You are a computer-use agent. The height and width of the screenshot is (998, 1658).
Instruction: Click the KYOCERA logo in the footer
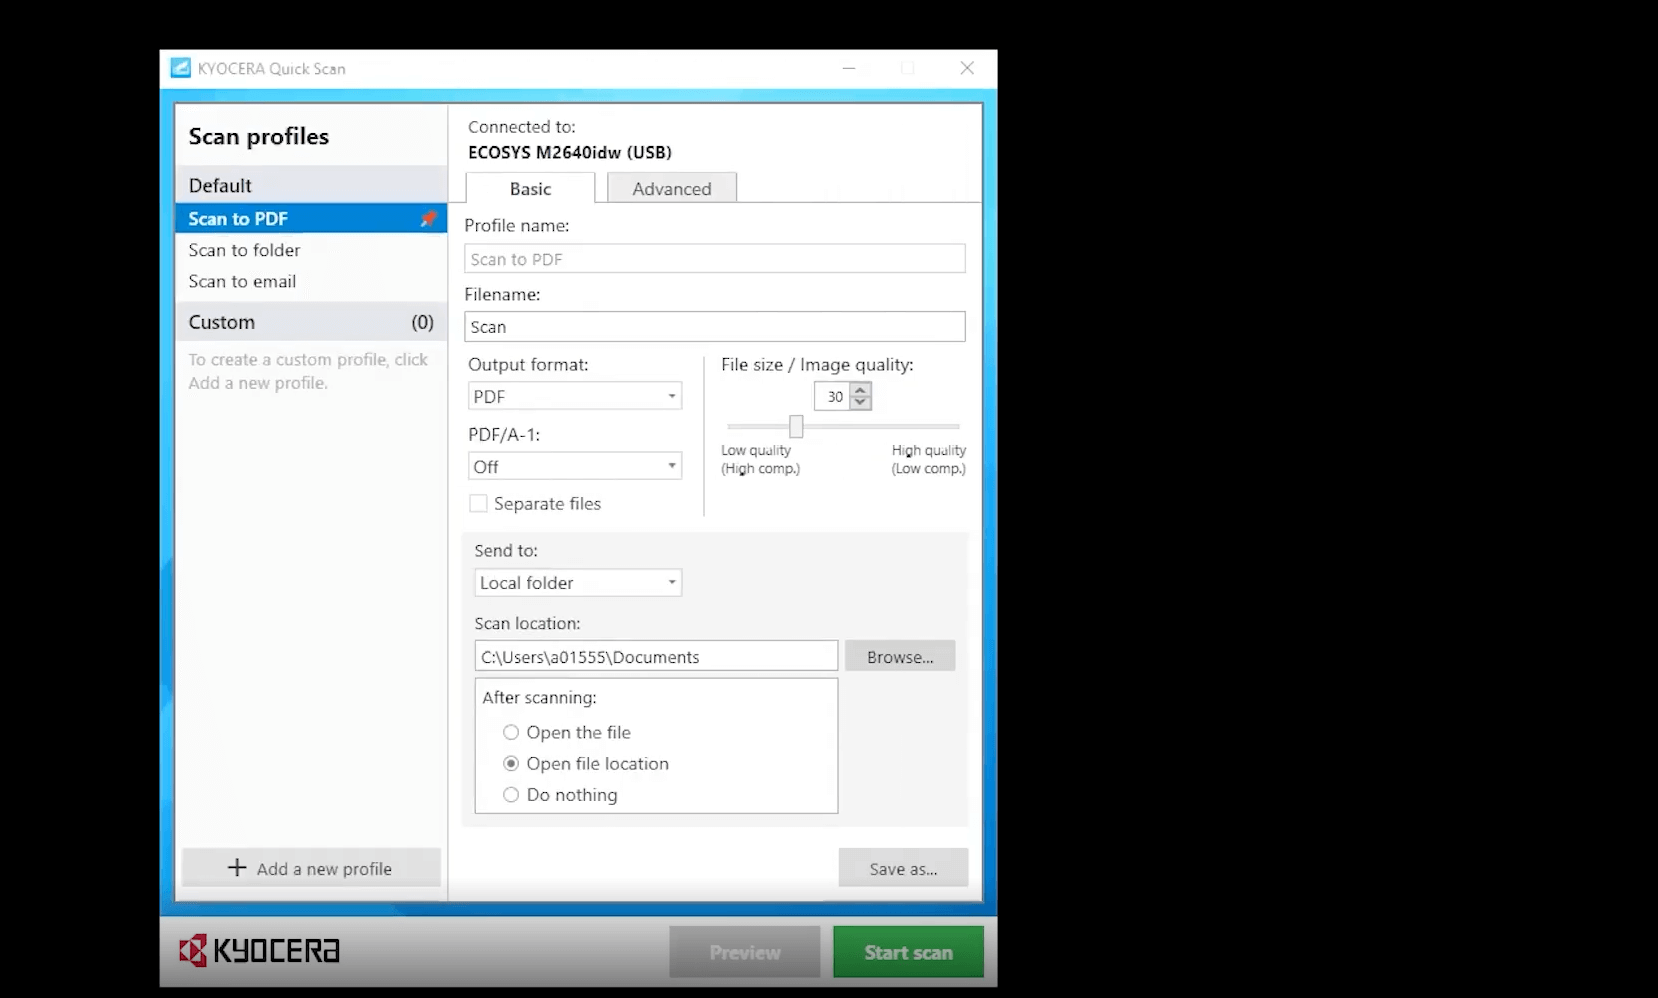click(x=258, y=950)
